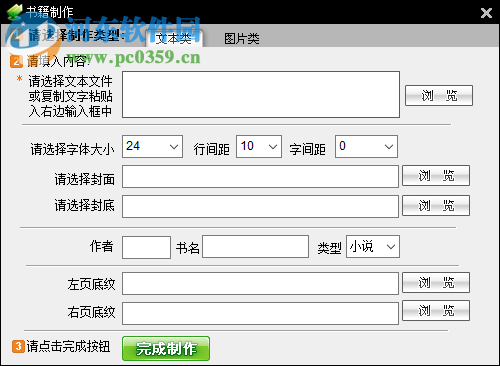
Task: Browse for left page background texture
Action: pyautogui.click(x=436, y=283)
